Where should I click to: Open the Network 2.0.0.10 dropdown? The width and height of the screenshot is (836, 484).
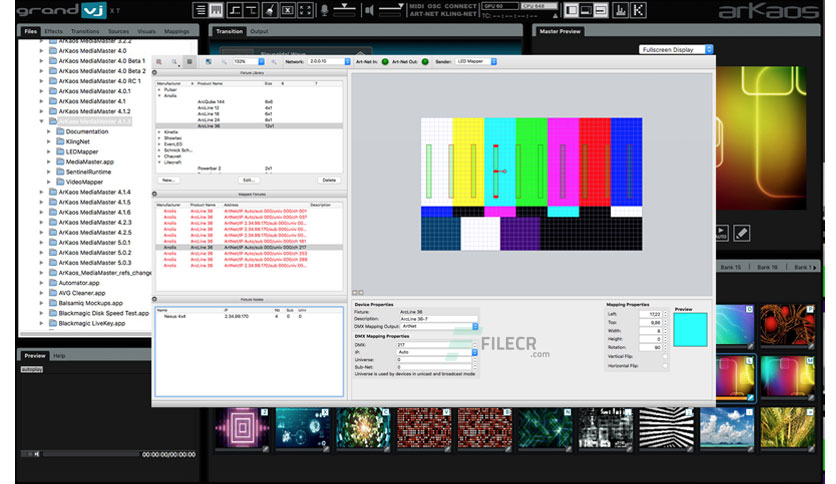pos(329,62)
